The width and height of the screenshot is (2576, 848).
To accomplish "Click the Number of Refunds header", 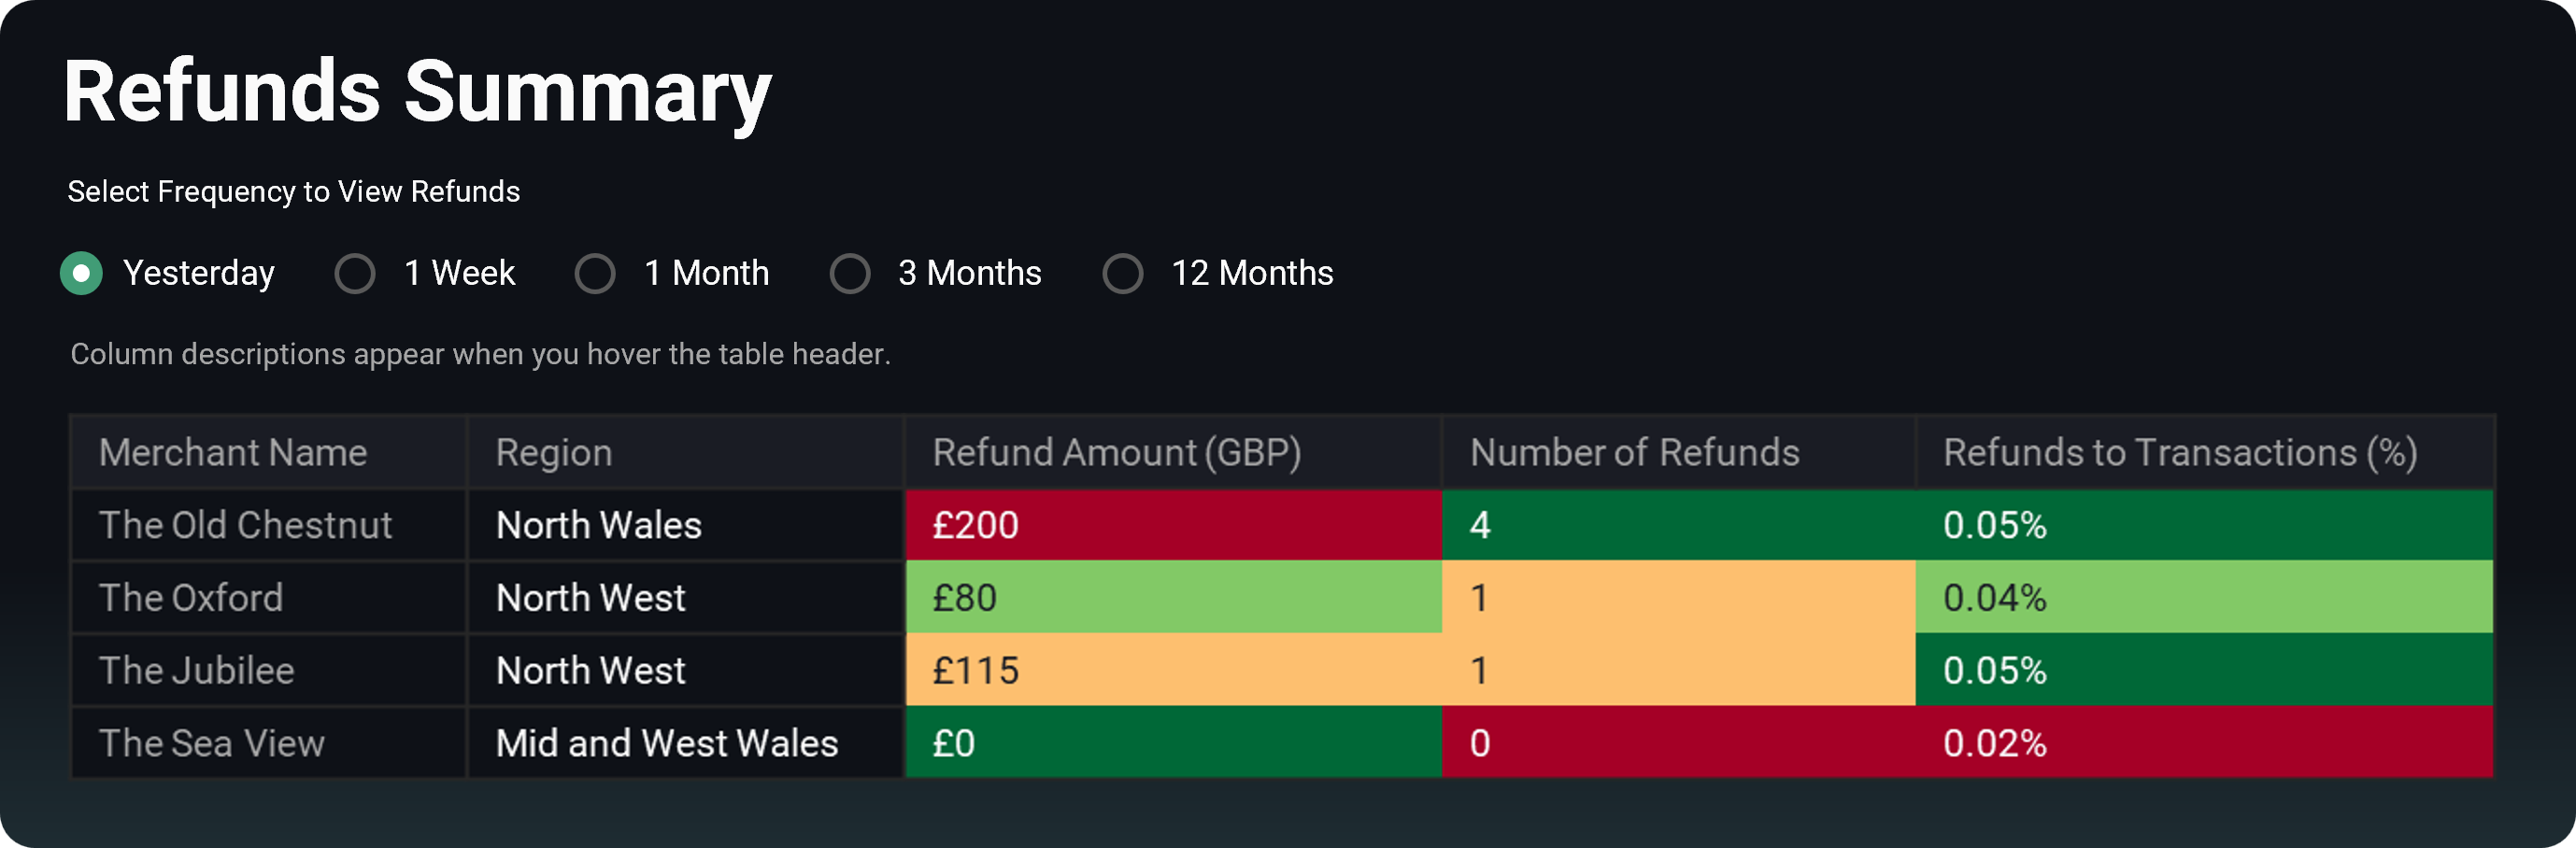I will point(1634,452).
